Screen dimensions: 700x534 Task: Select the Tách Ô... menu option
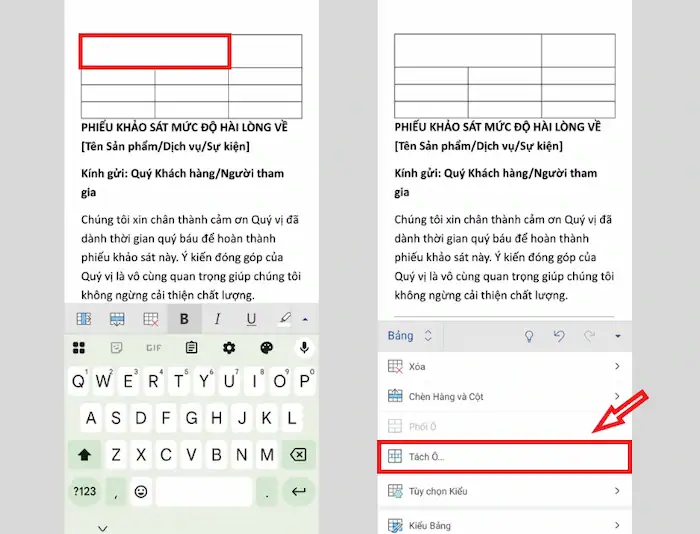tap(505, 457)
